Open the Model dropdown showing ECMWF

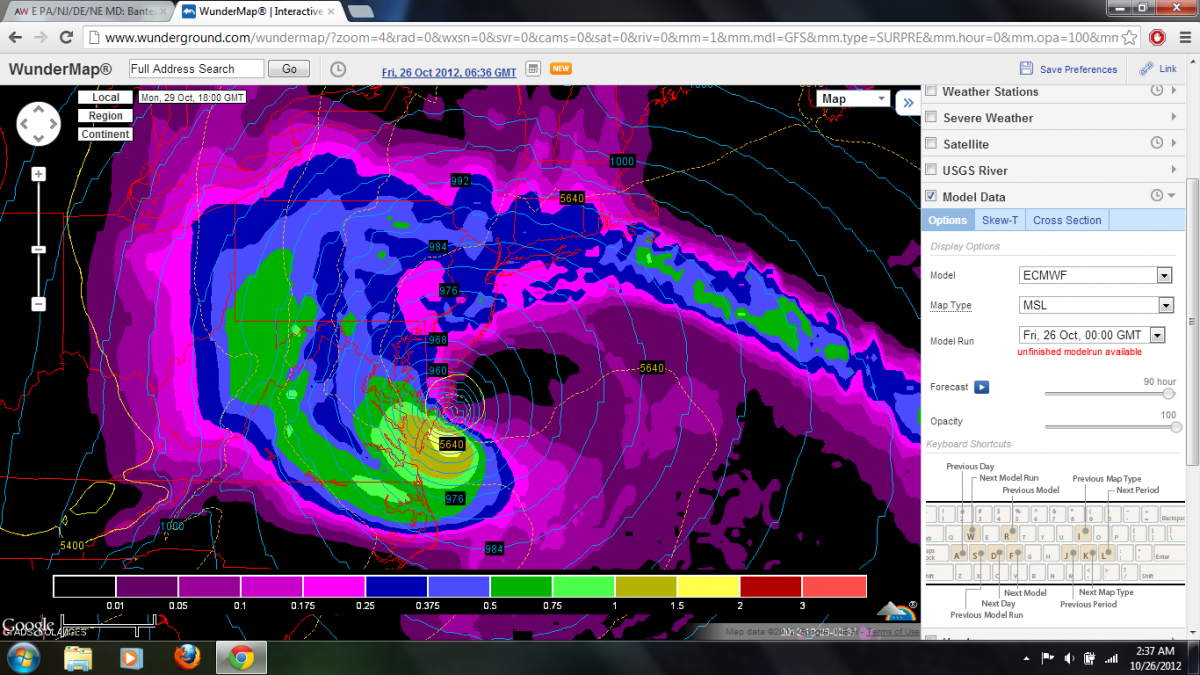pos(1095,275)
